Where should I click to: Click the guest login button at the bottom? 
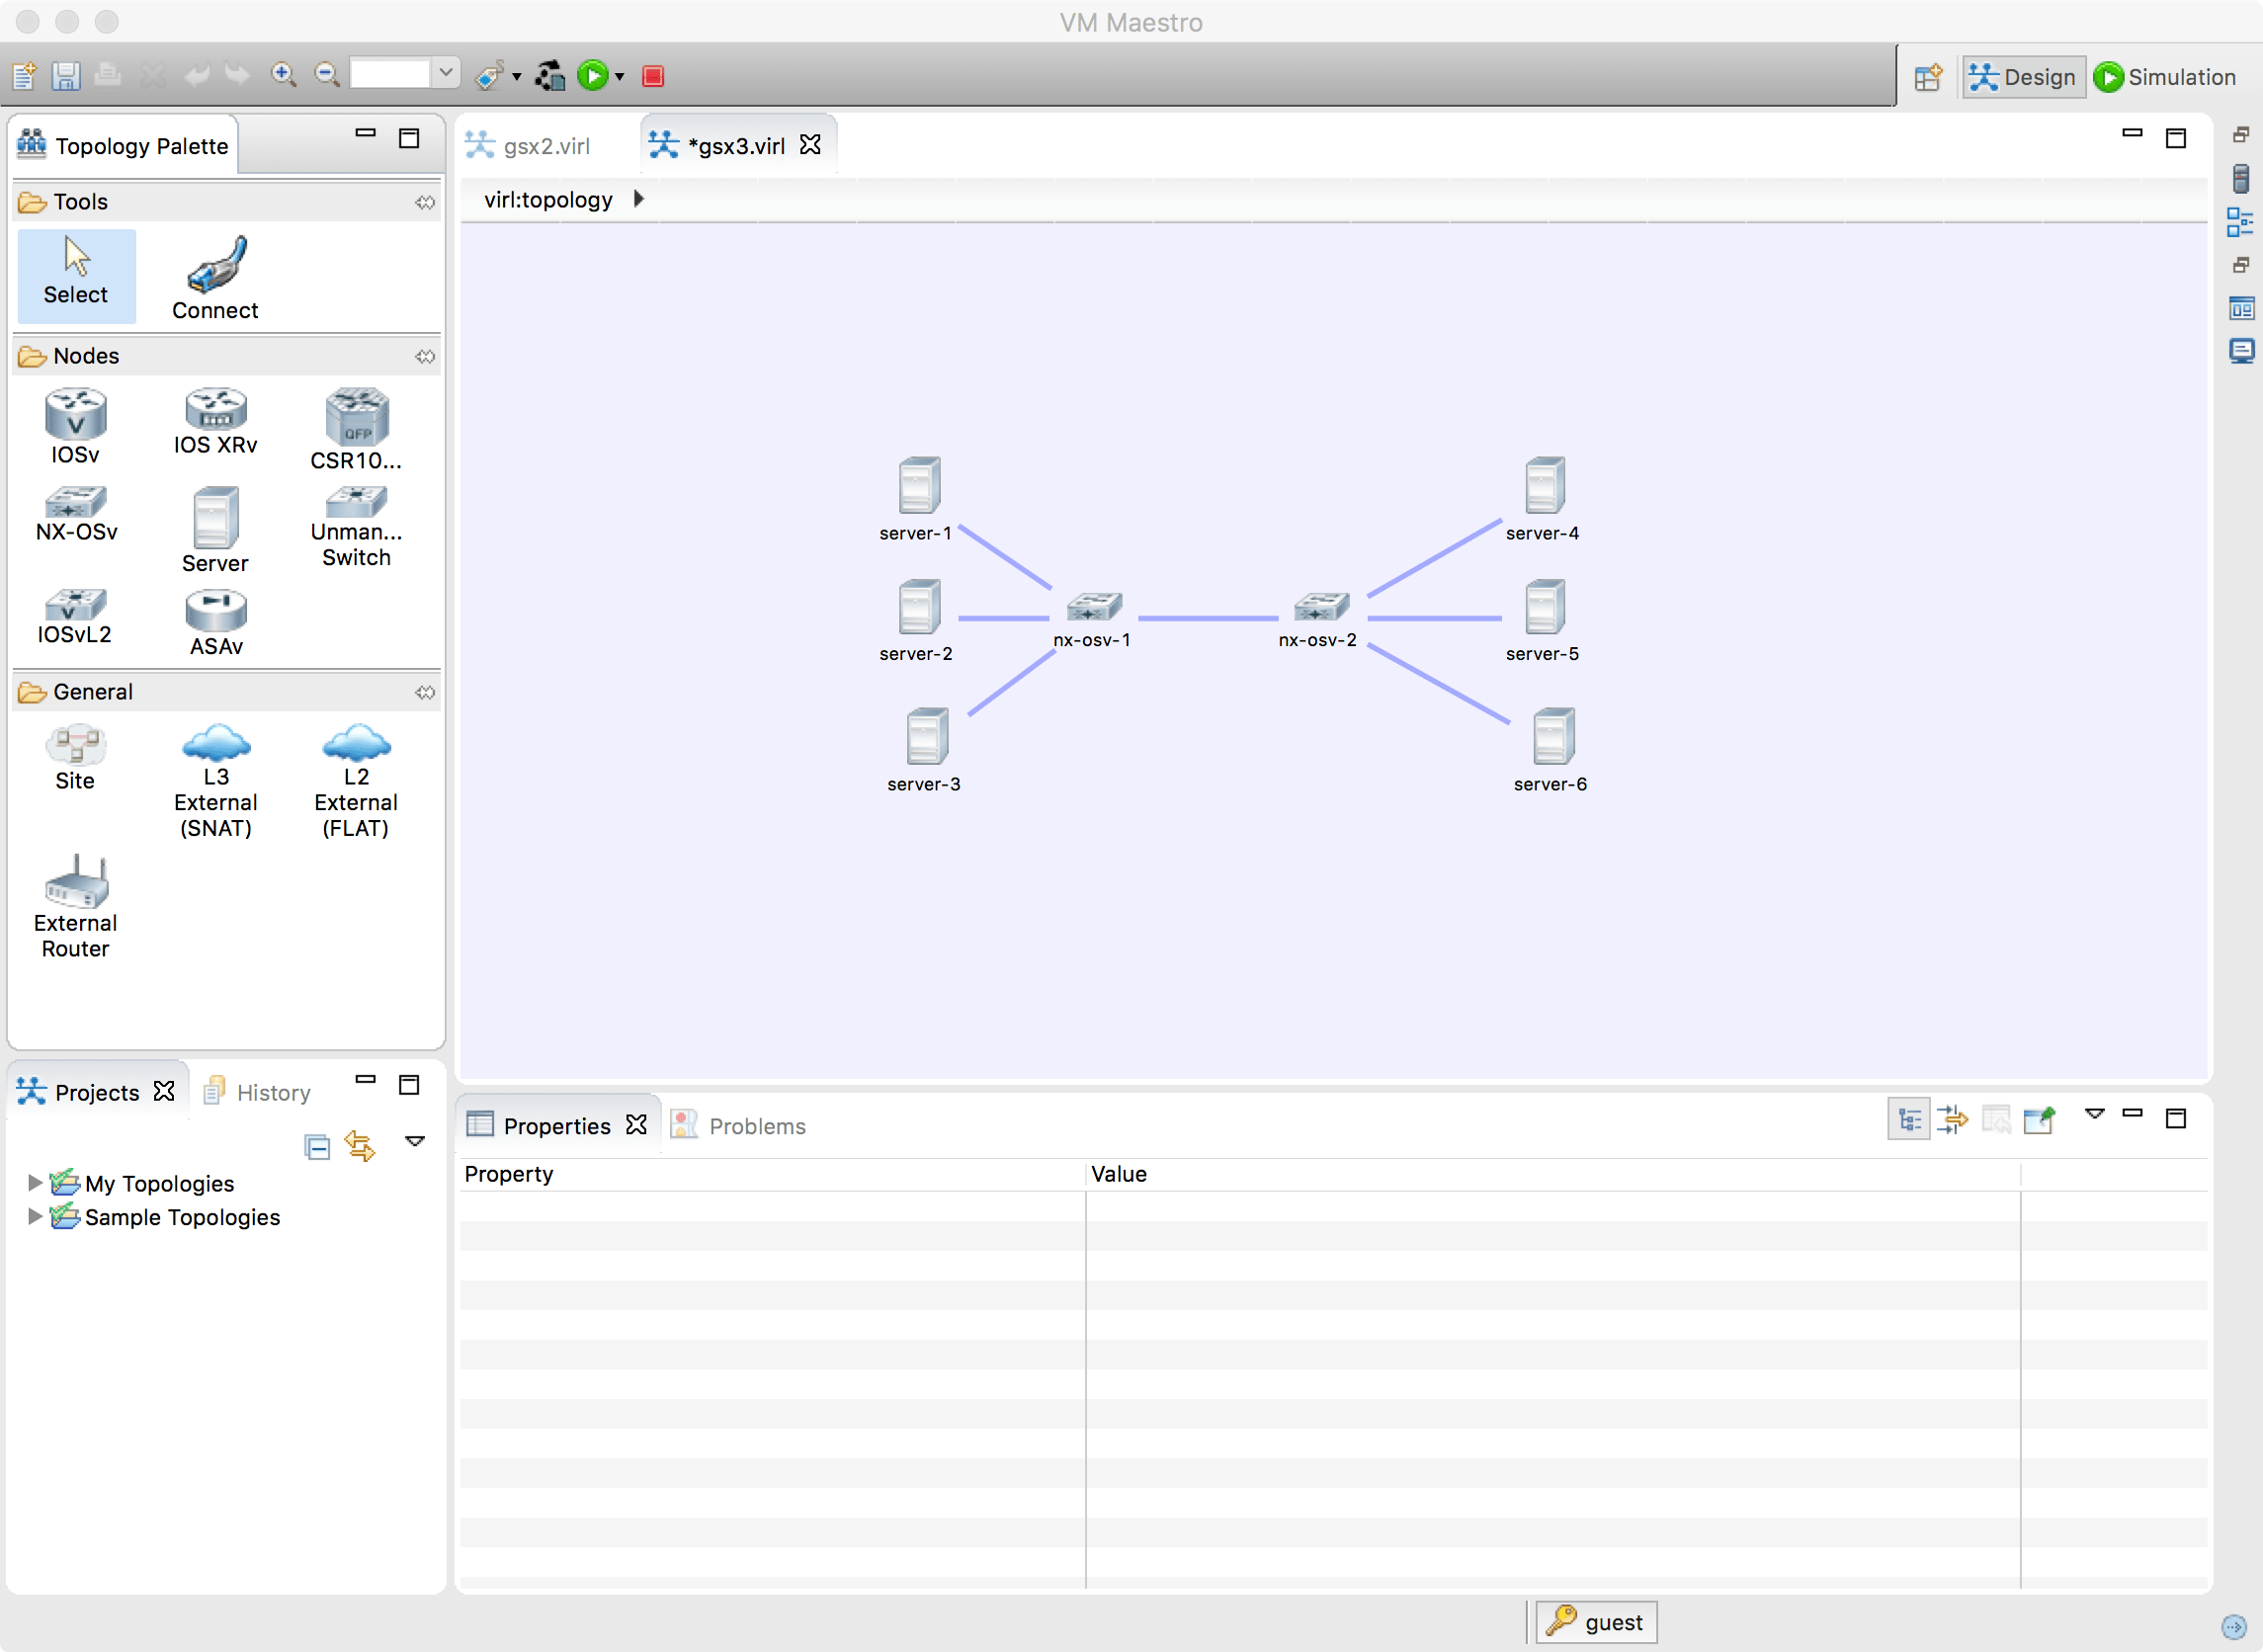(x=1593, y=1621)
